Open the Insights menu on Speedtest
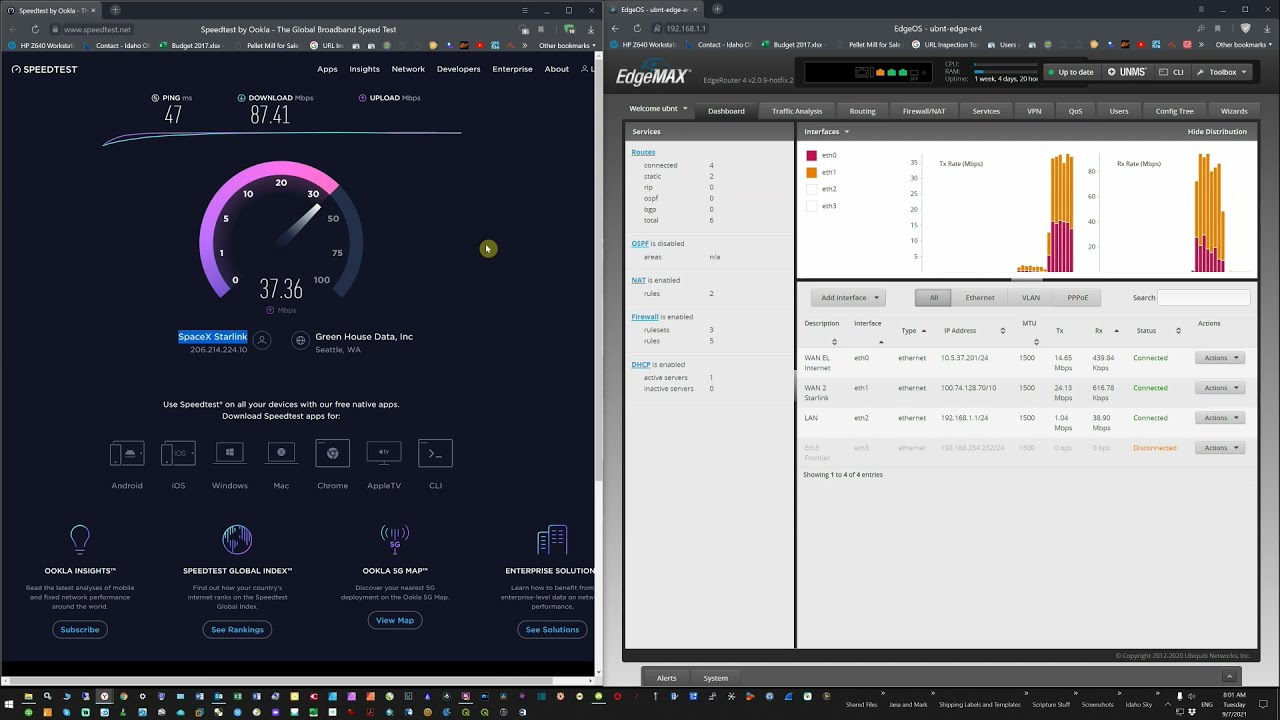 tap(364, 69)
